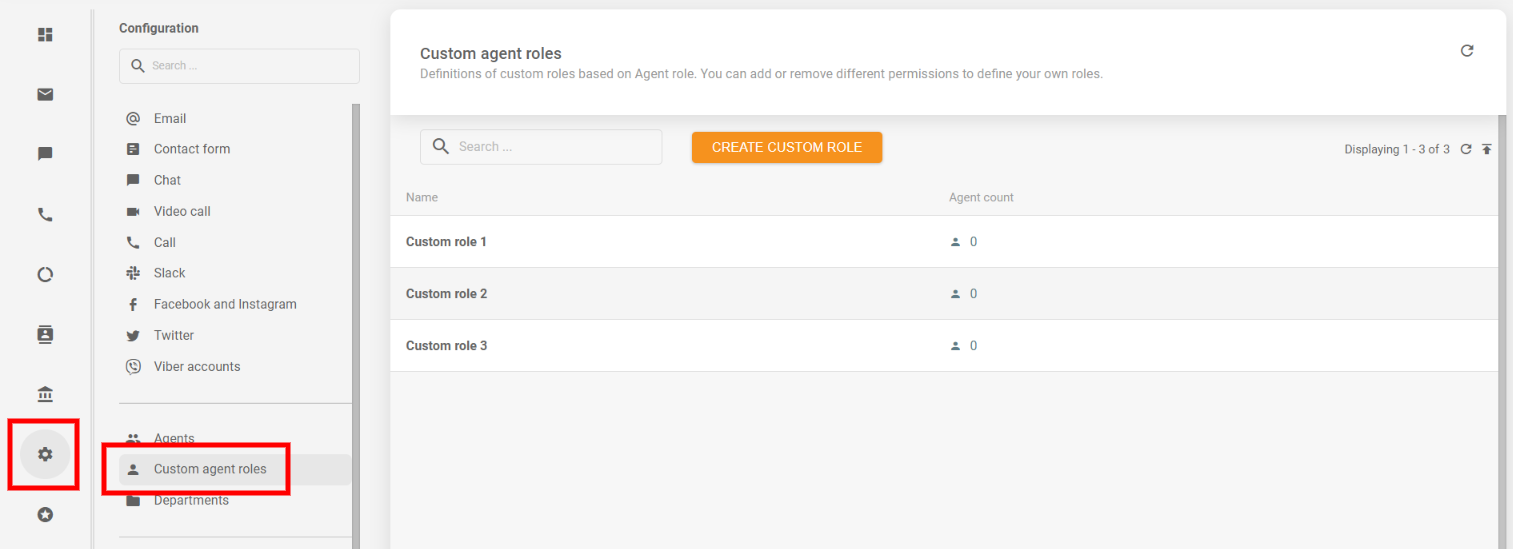Open the dashboard grid icon
Image resolution: width=1513 pixels, height=549 pixels.
tap(45, 35)
